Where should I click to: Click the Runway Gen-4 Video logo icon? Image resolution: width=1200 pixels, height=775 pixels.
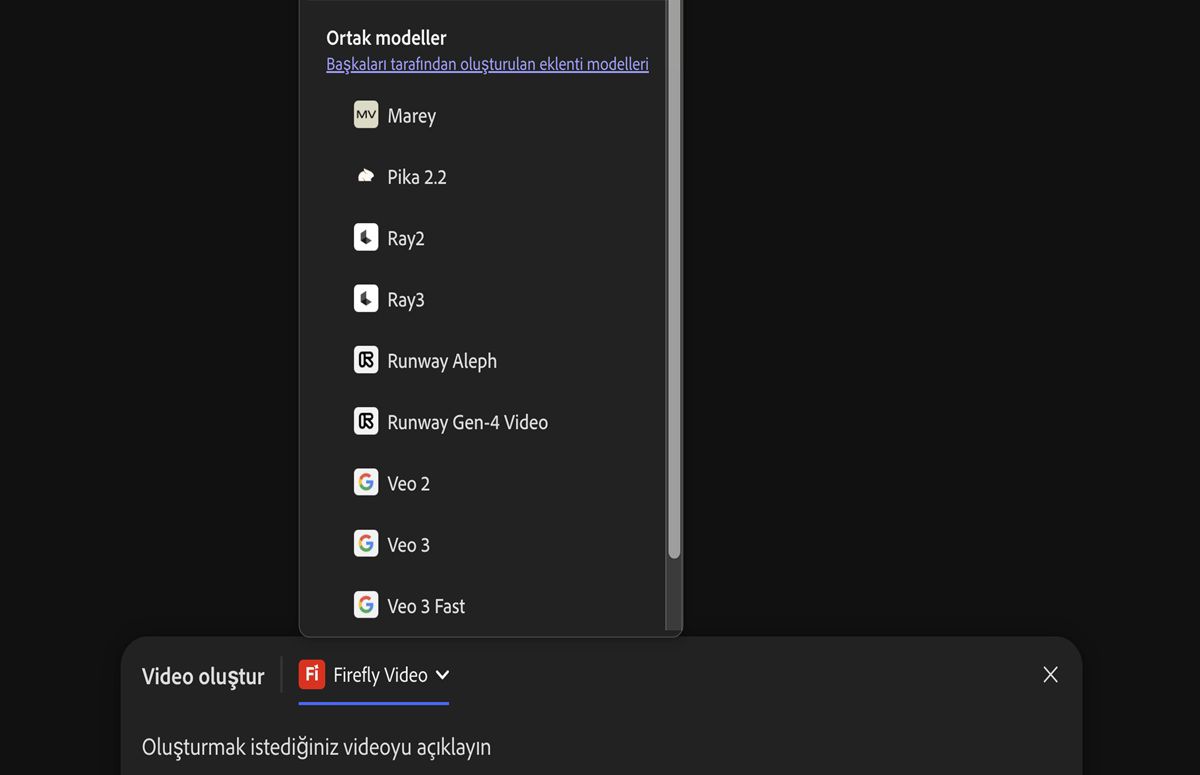pyautogui.click(x=366, y=422)
